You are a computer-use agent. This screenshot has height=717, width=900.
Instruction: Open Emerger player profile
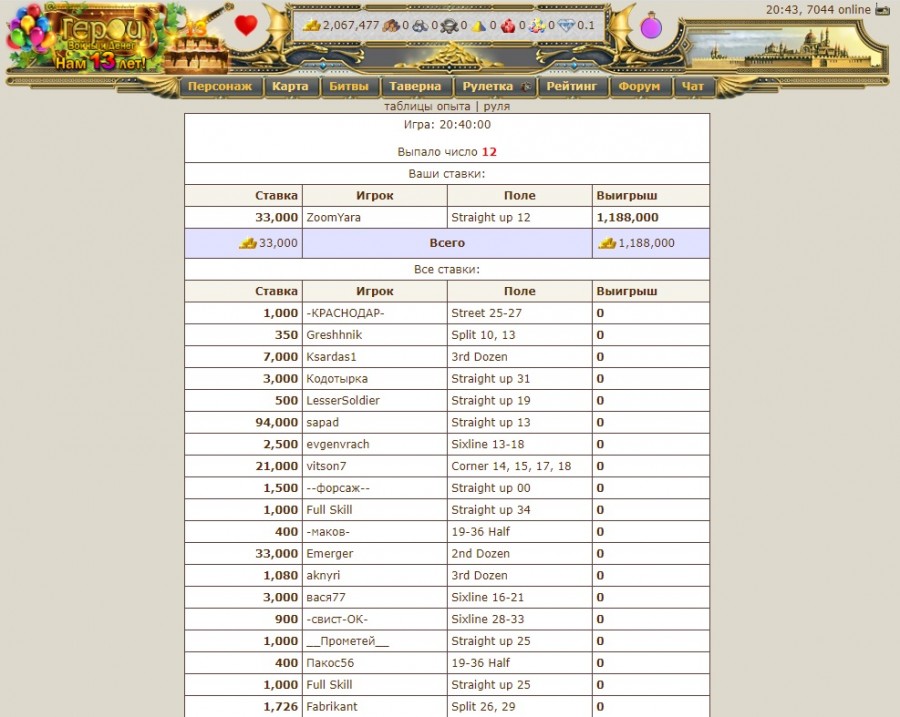coord(330,554)
